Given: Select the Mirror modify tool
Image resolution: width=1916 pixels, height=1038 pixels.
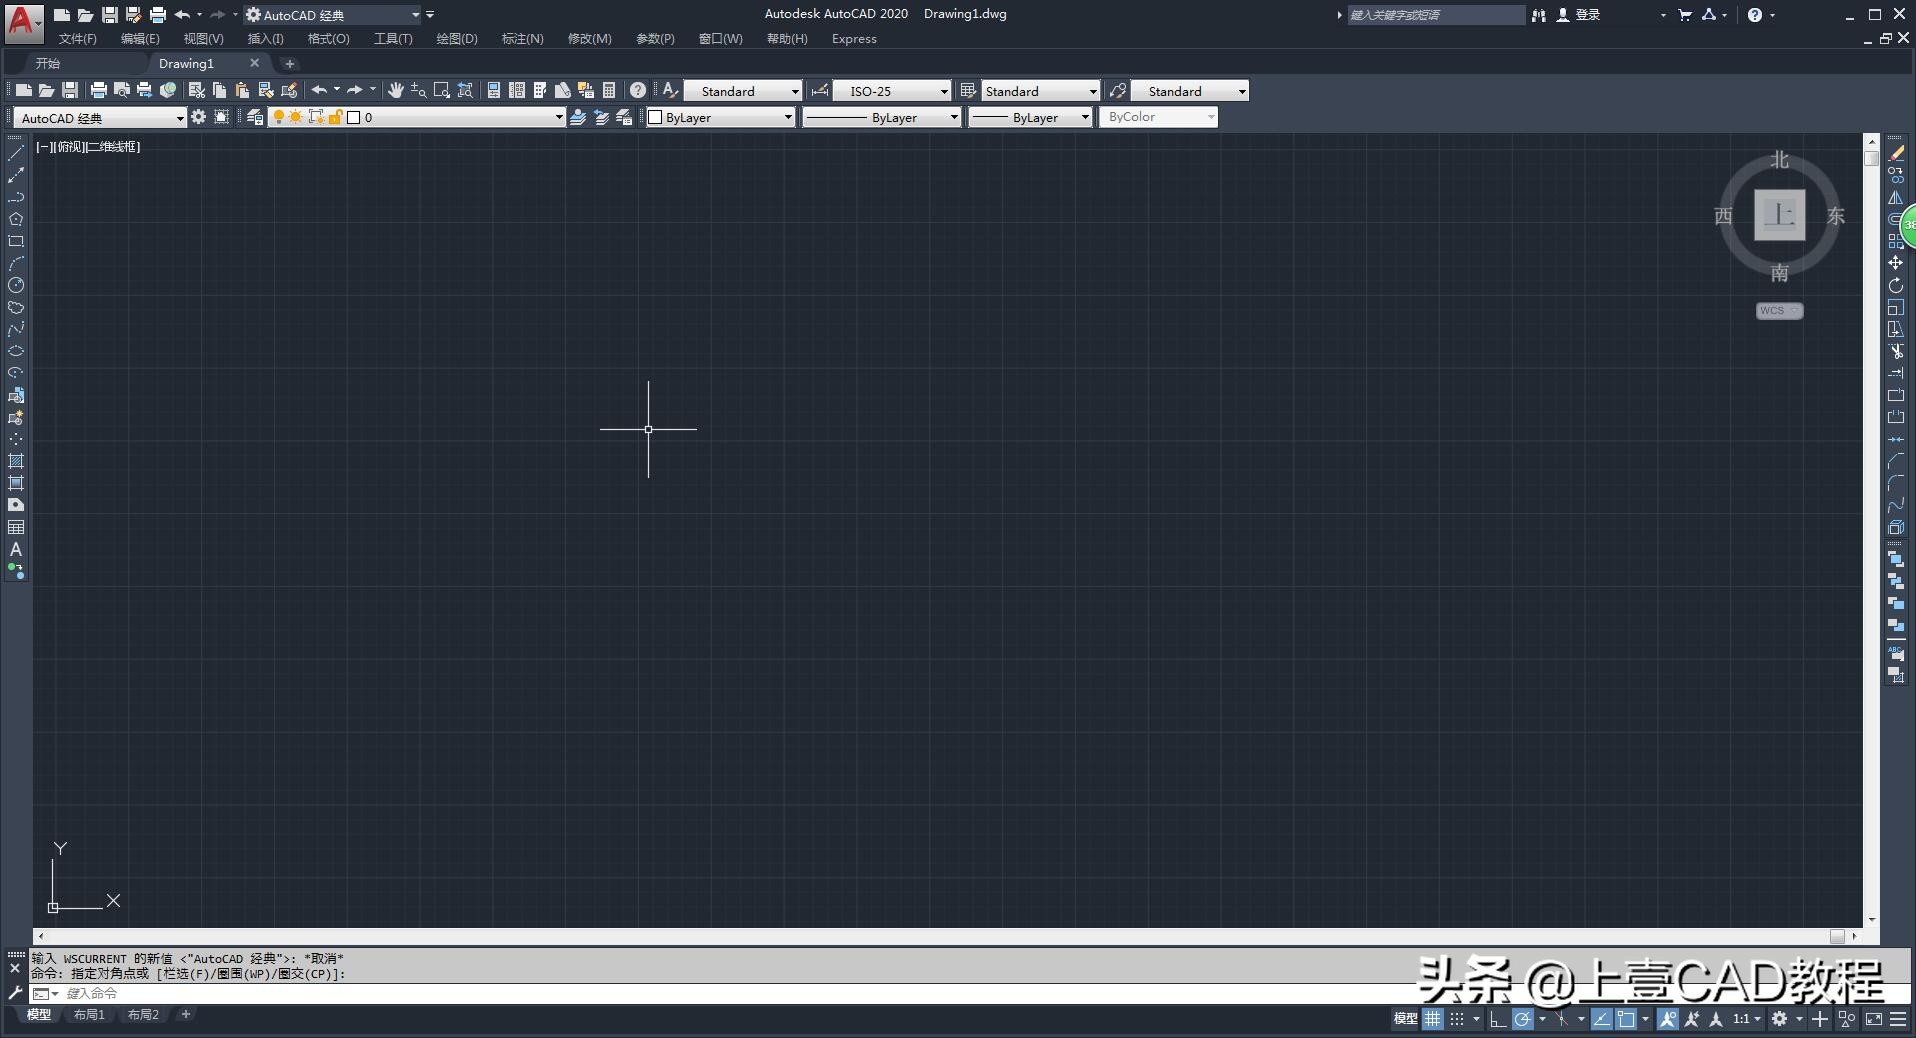Looking at the screenshot, I should click(x=1896, y=197).
